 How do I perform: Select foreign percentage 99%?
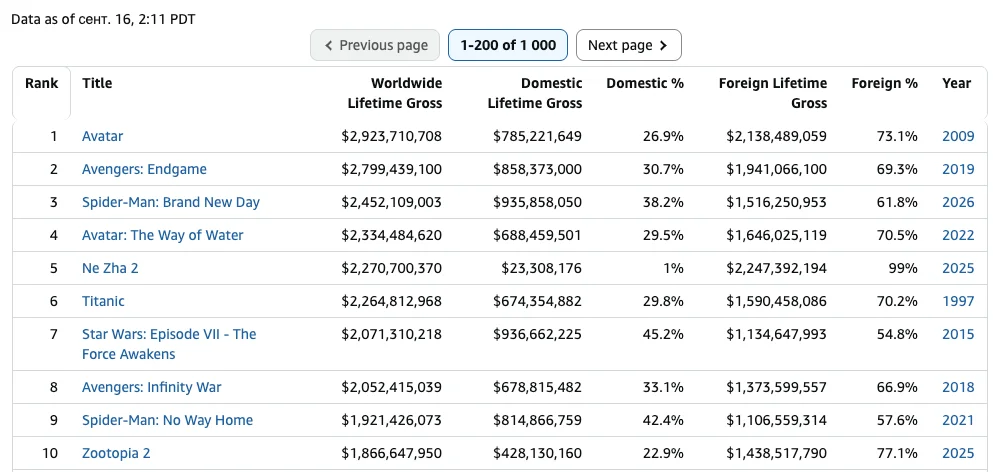click(x=903, y=268)
